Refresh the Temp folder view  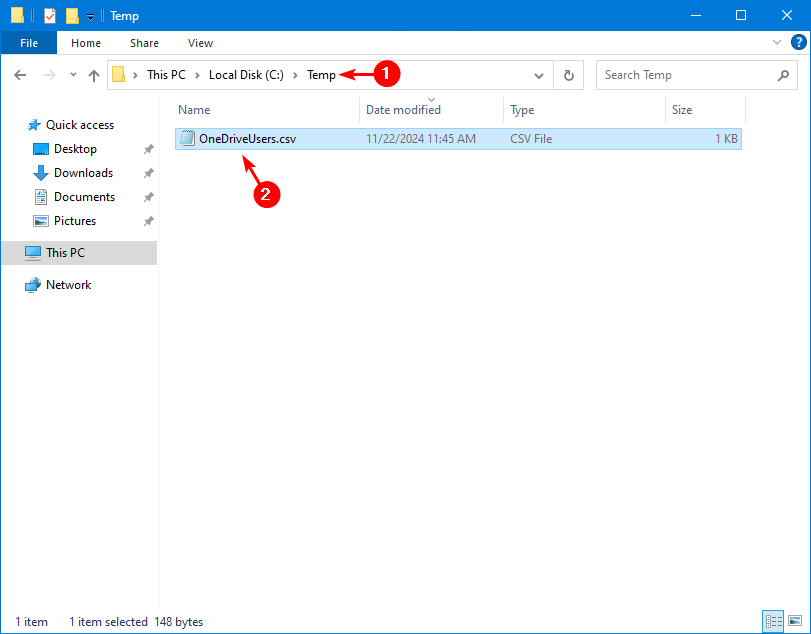point(569,75)
